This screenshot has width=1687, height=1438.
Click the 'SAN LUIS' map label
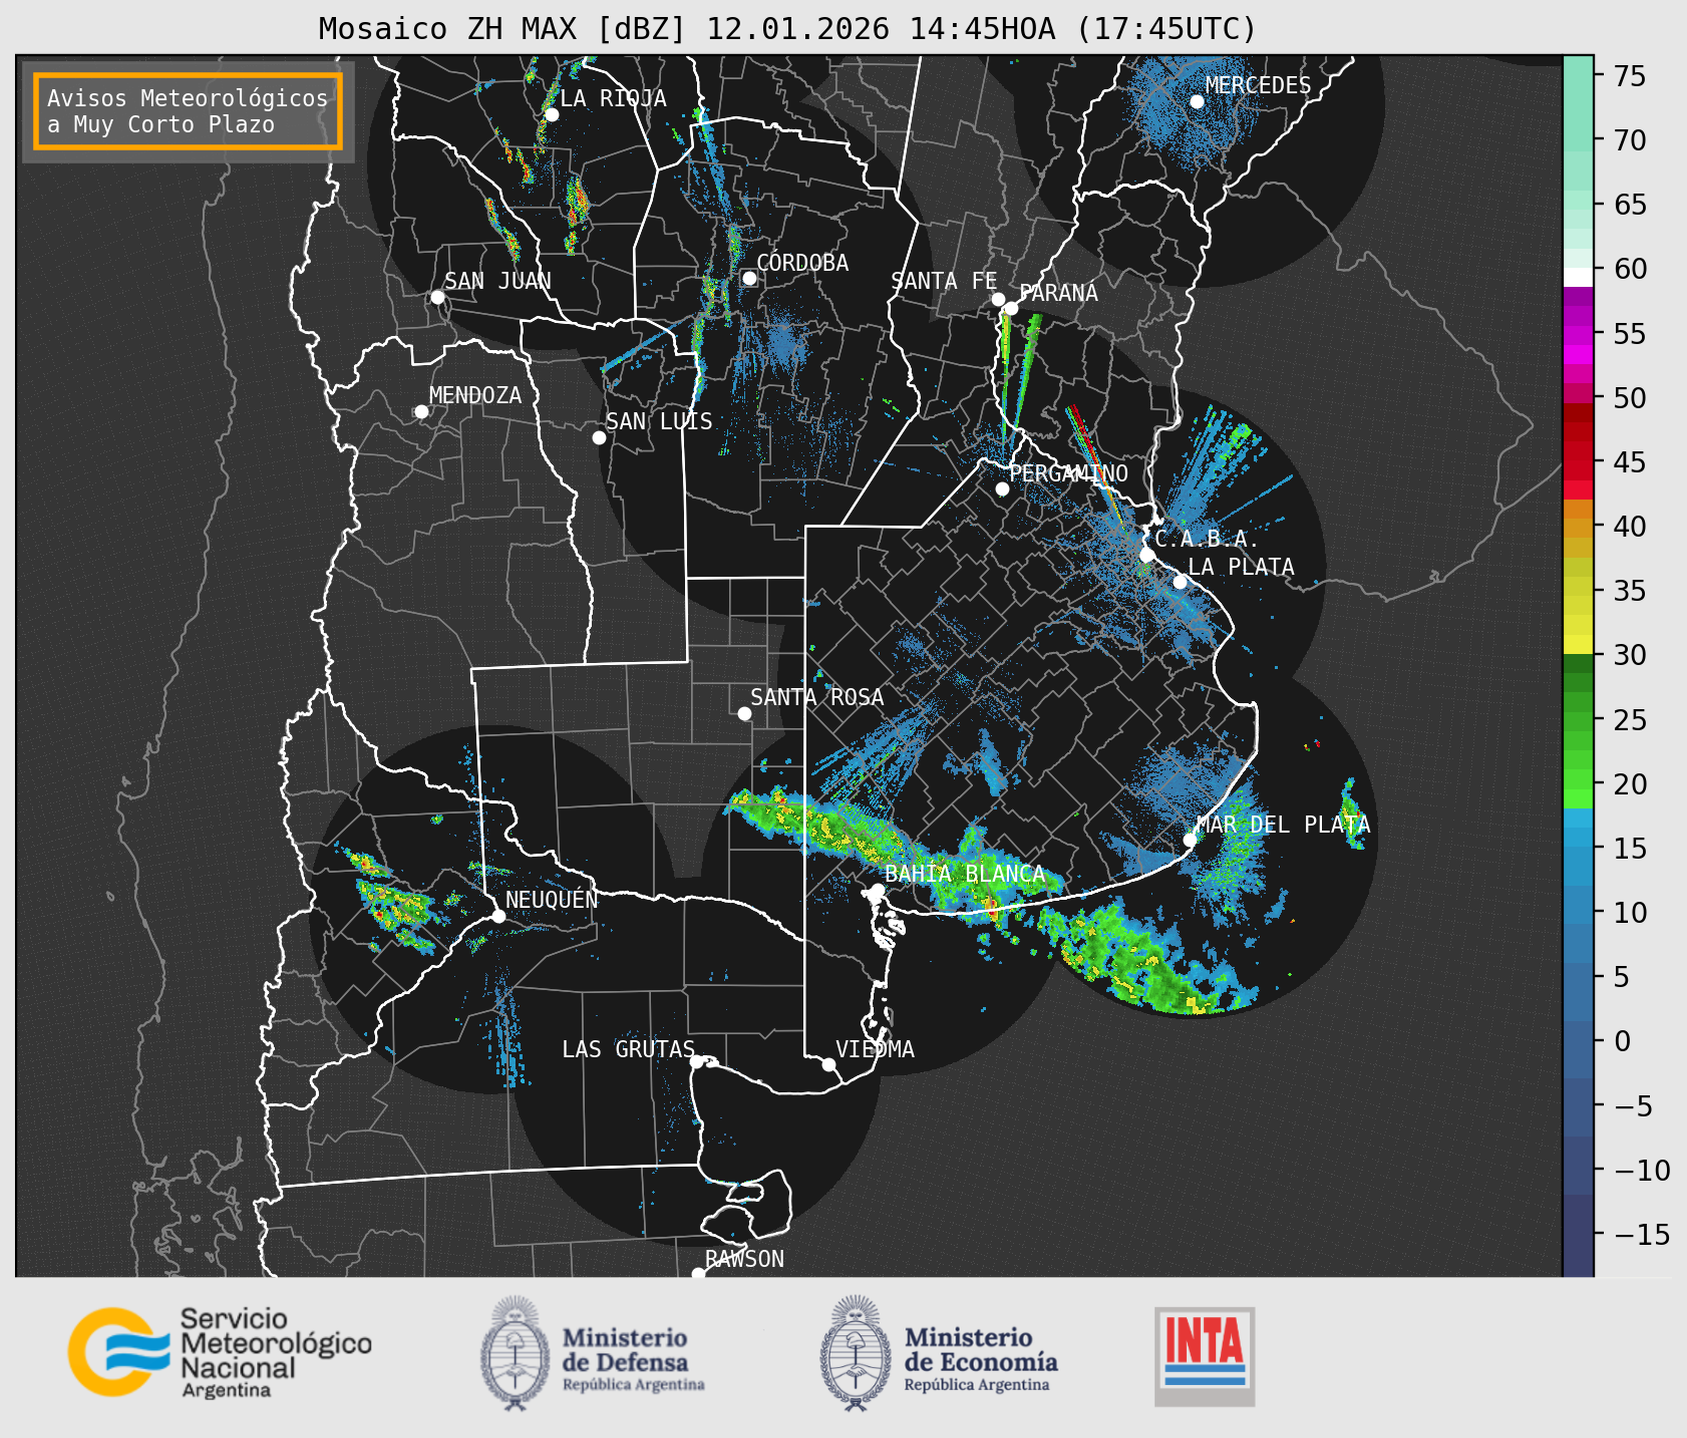[x=660, y=421]
